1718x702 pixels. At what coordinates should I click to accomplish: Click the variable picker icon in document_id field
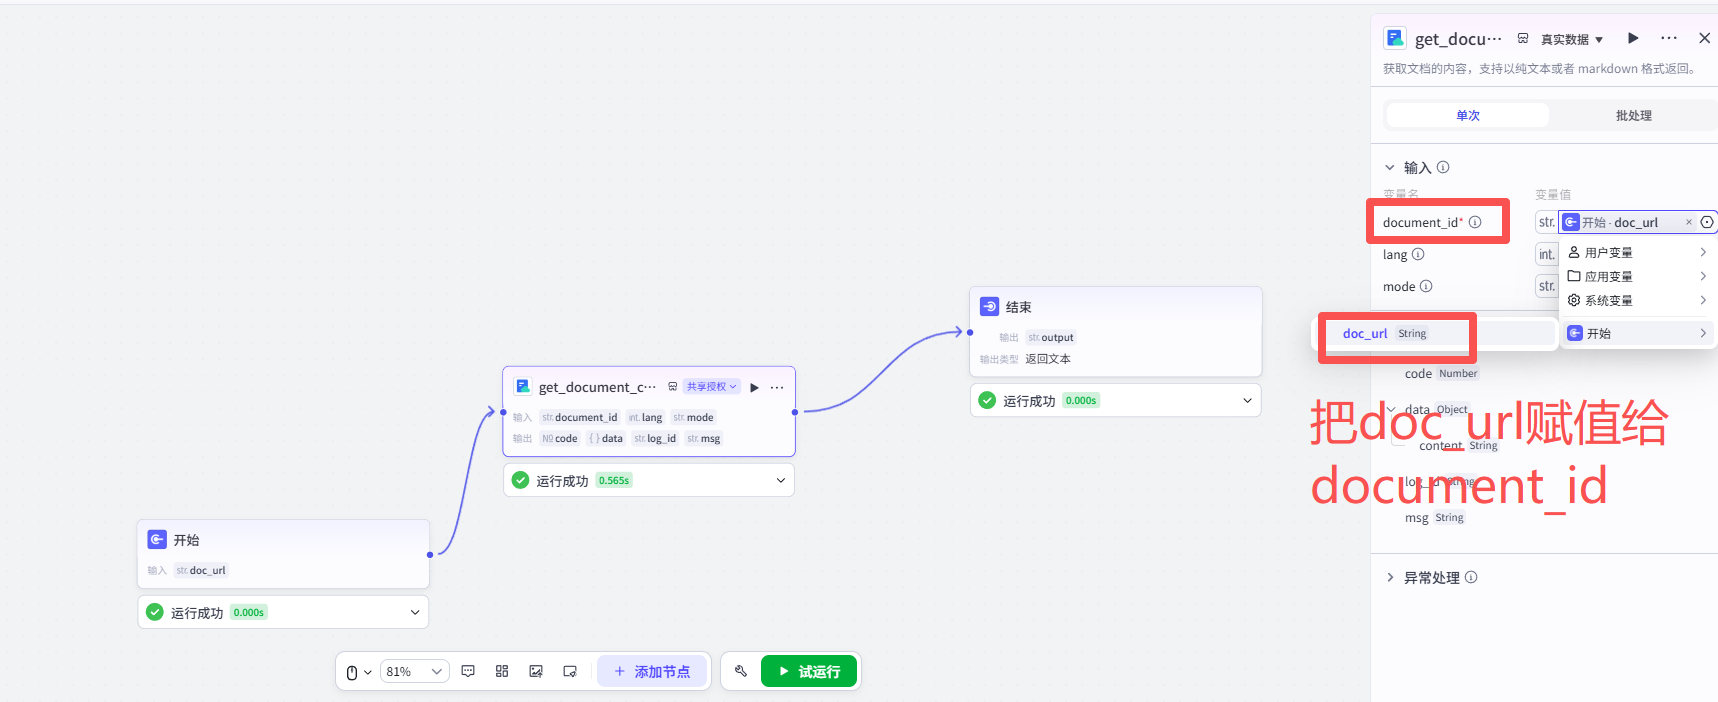1707,222
